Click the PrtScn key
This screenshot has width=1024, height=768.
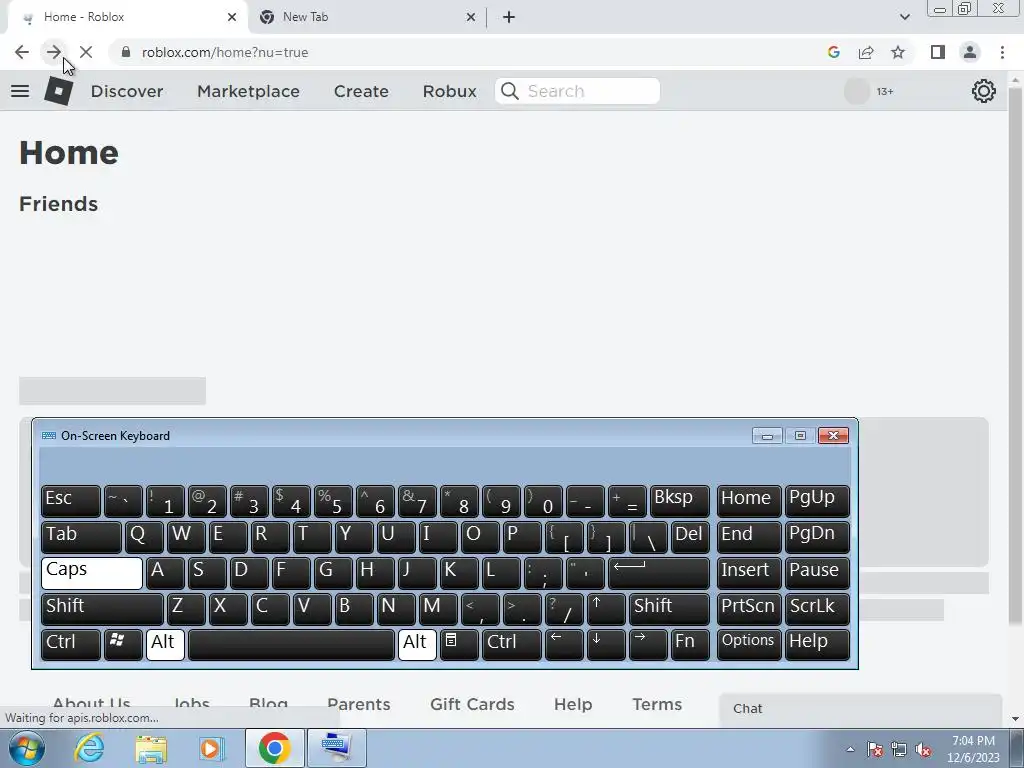pos(748,609)
